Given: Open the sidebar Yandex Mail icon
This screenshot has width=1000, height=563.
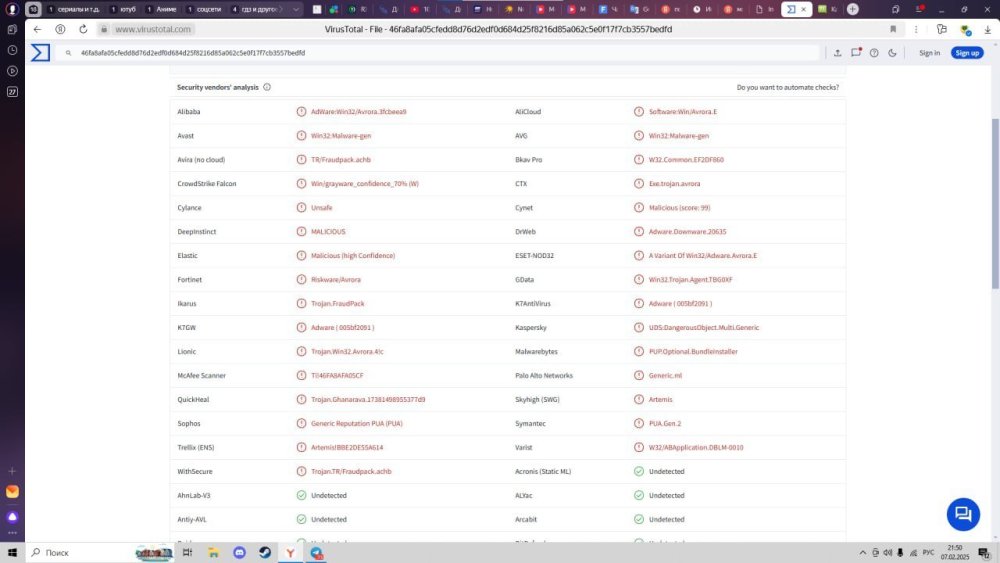Looking at the screenshot, I should pos(12,491).
